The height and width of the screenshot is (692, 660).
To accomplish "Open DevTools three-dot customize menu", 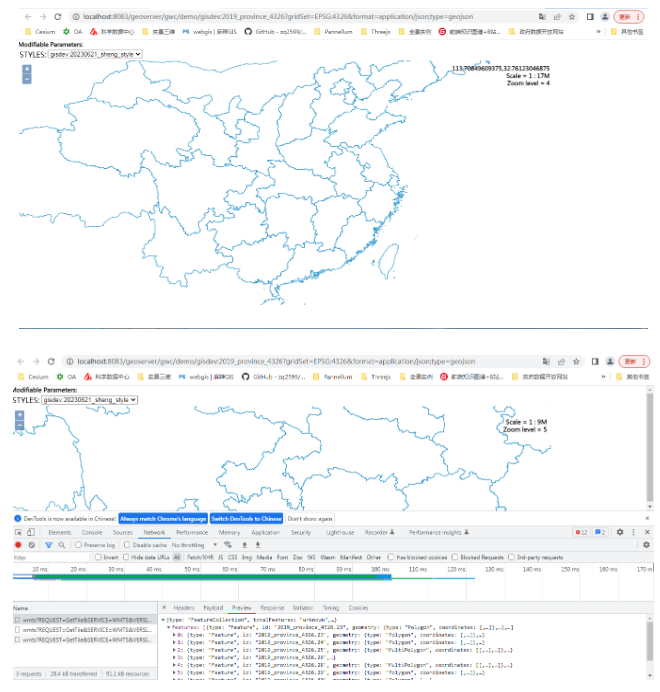I will pos(634,532).
